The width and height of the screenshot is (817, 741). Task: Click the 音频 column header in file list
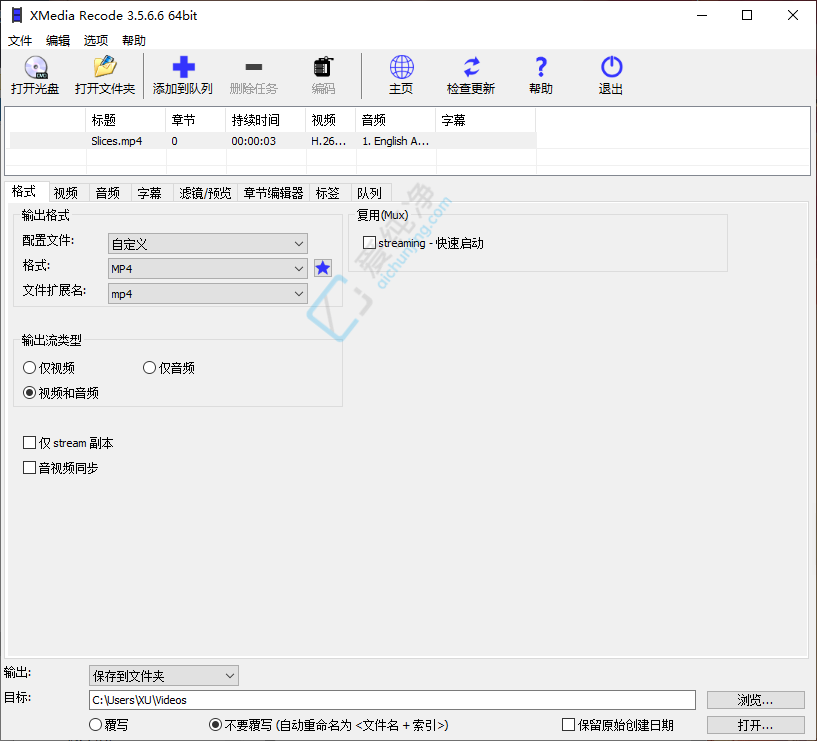pos(395,120)
